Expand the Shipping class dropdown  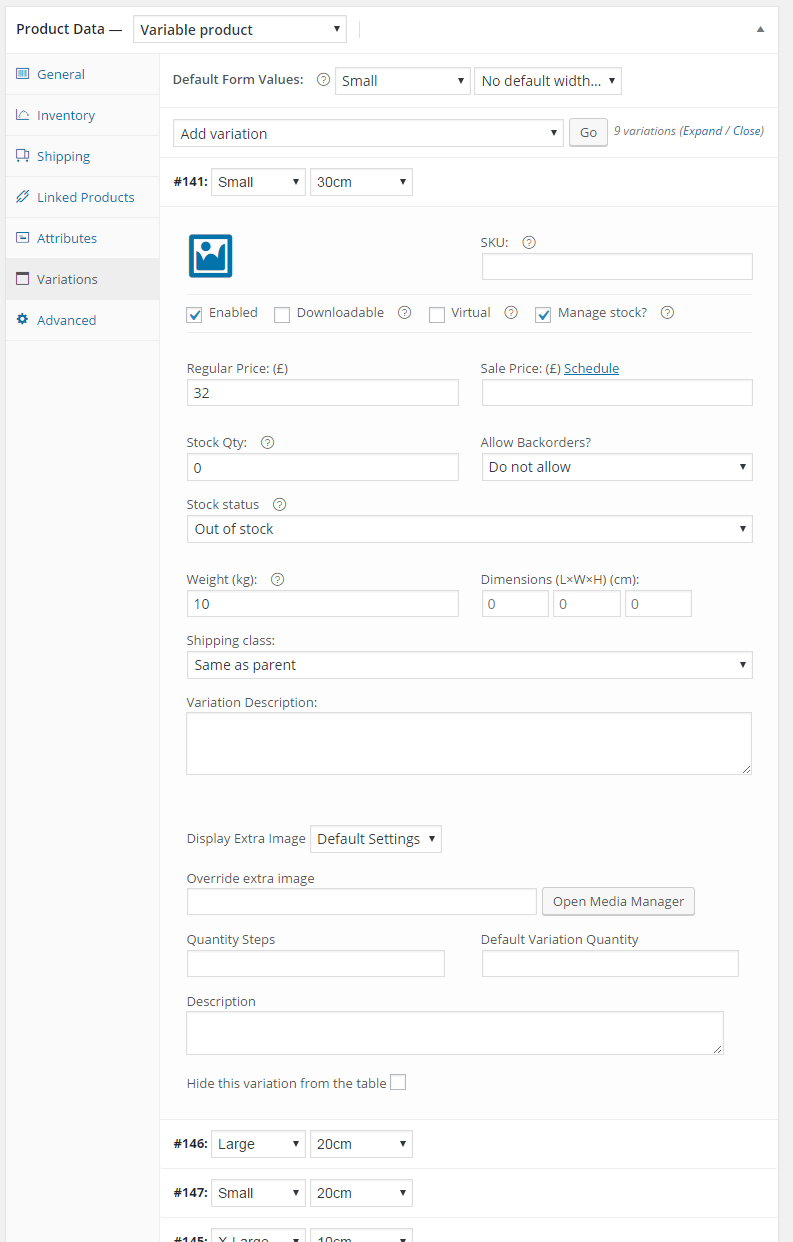469,664
